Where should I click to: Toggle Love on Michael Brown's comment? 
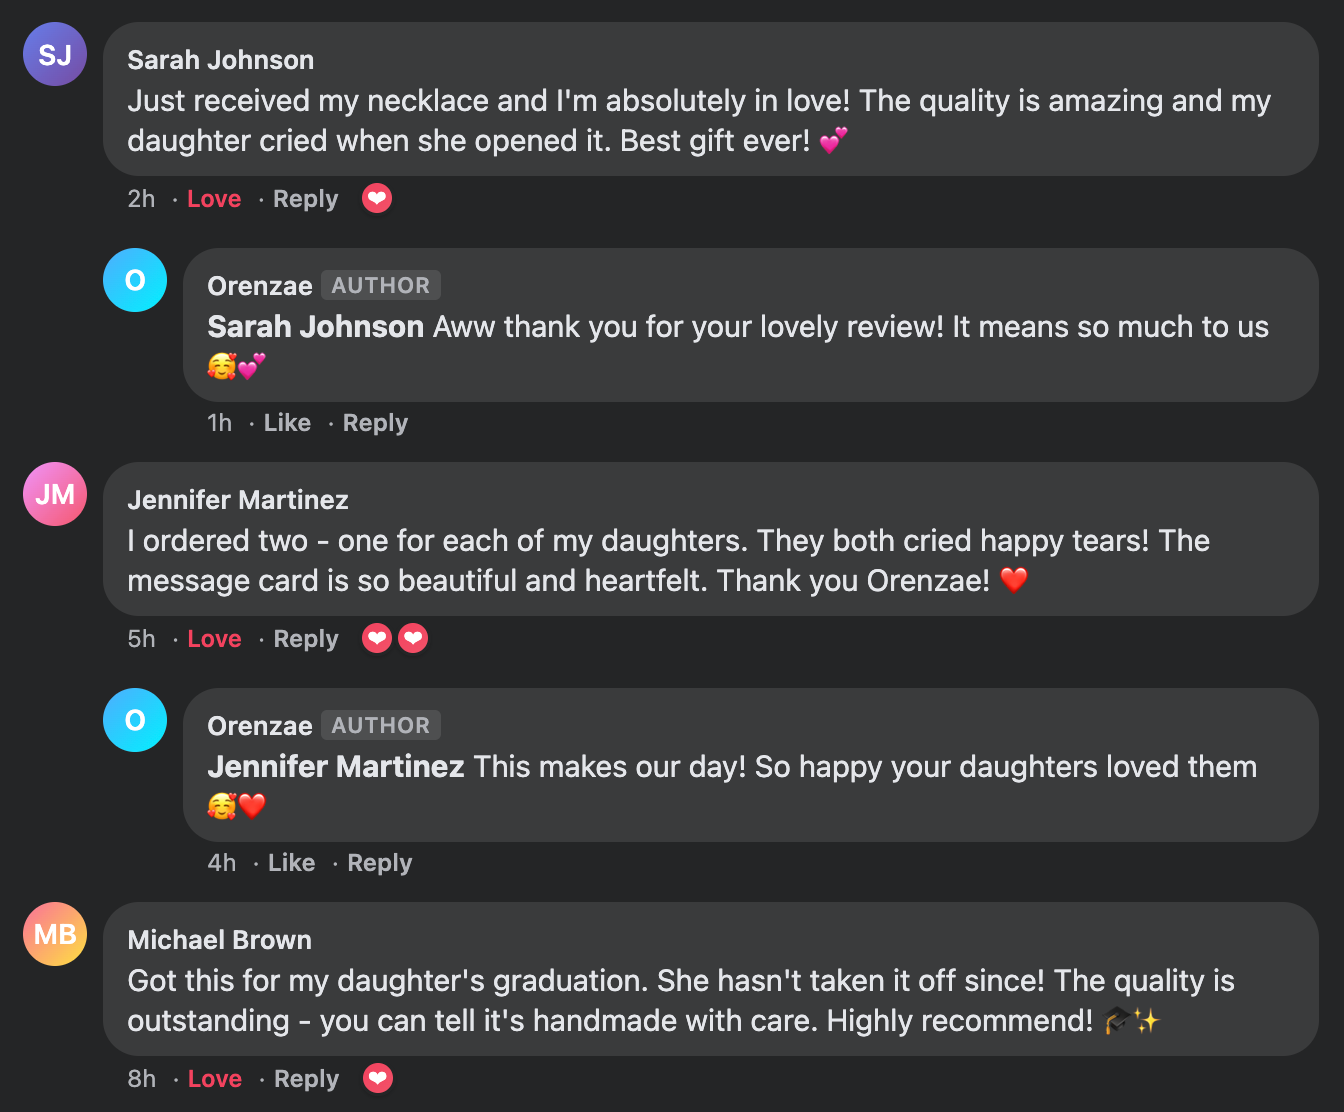[215, 1079]
